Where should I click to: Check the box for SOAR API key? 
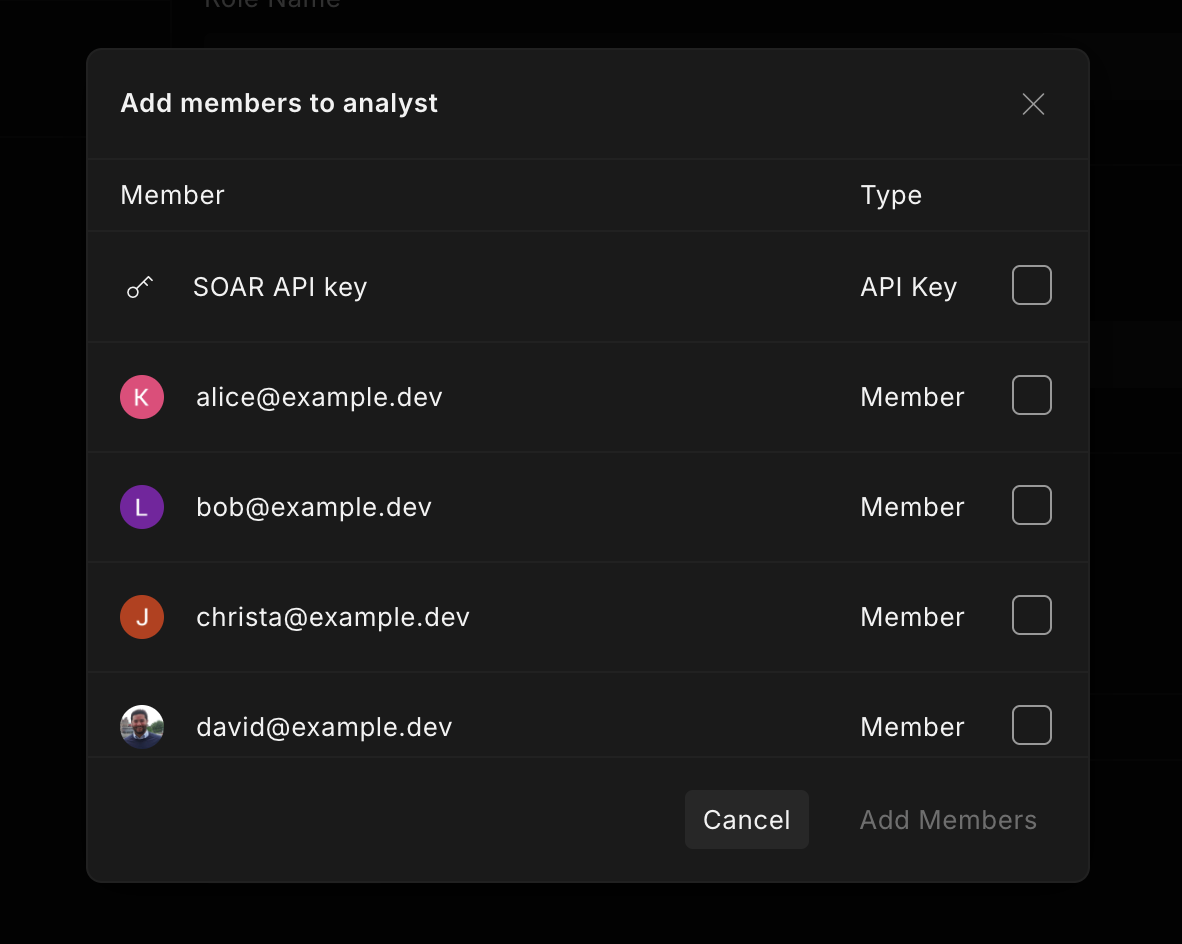1031,285
